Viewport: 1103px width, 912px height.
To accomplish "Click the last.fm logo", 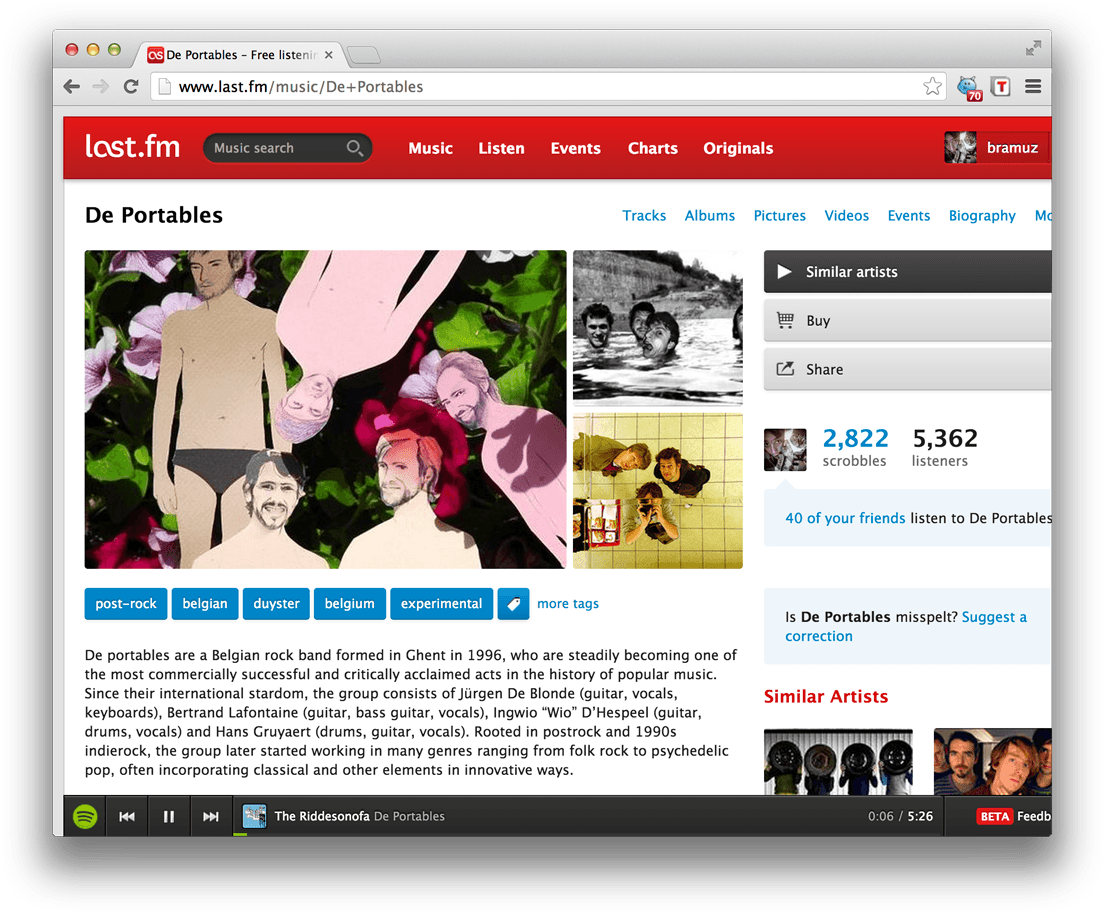I will [132, 147].
